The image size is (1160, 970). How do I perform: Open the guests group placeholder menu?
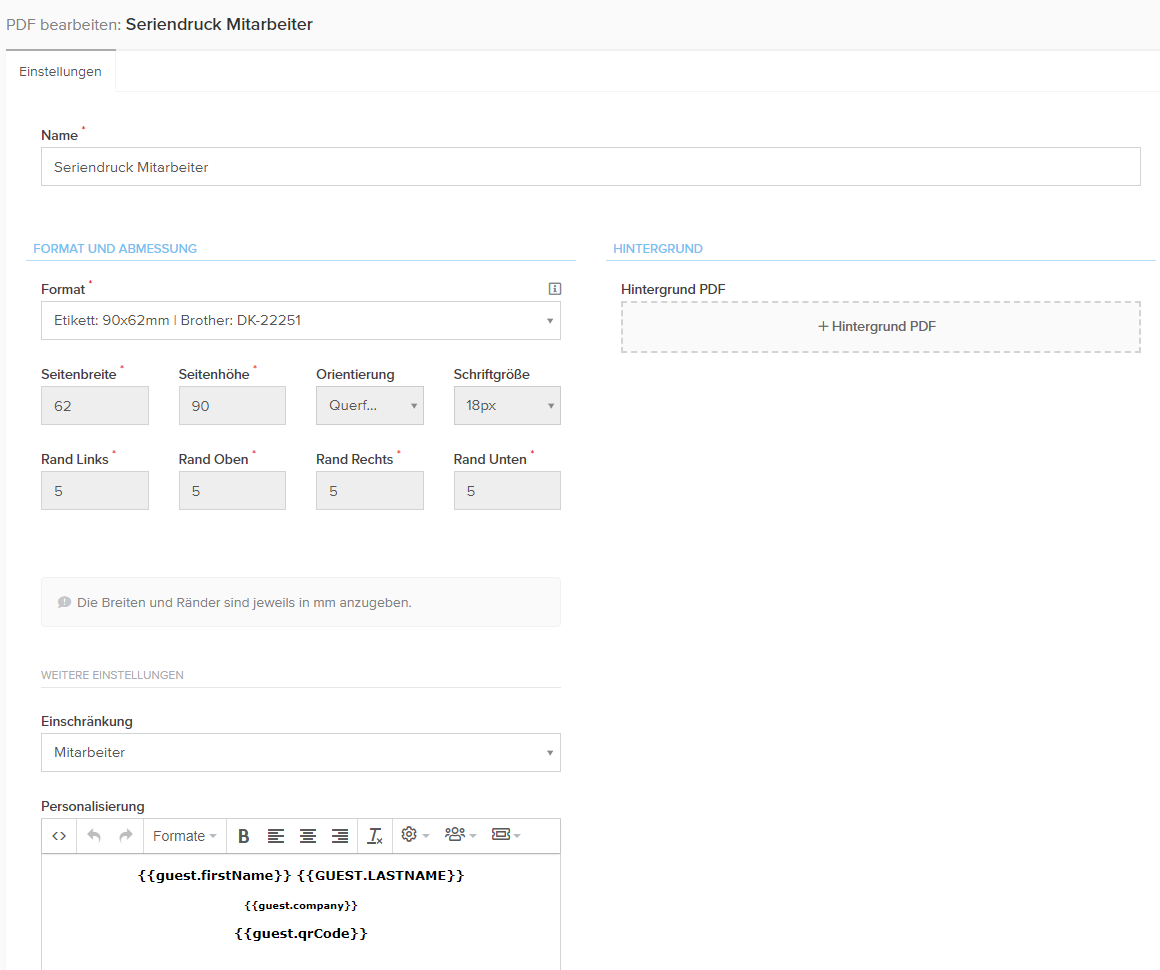[x=461, y=835]
